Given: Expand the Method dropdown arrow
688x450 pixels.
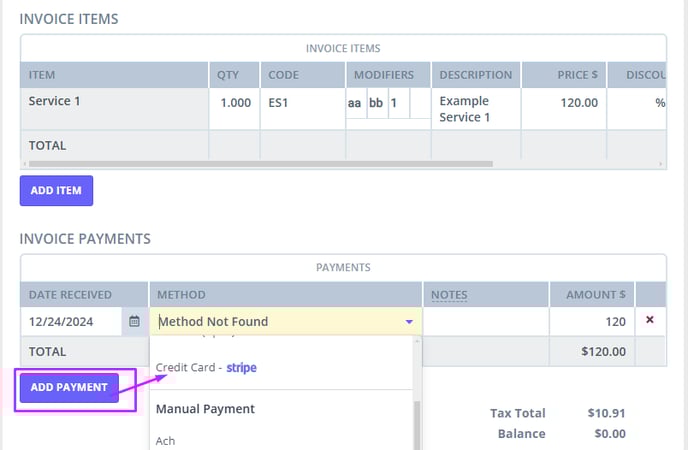Looking at the screenshot, I should [x=409, y=322].
